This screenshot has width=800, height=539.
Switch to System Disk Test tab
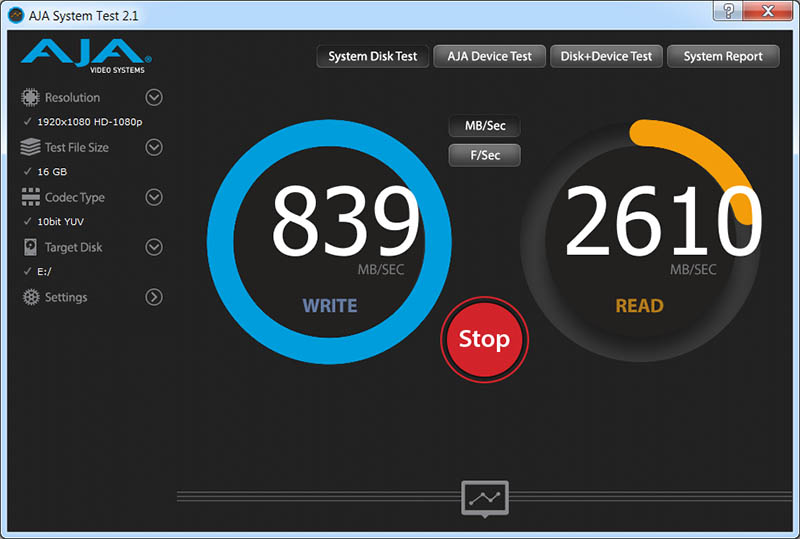coord(372,56)
